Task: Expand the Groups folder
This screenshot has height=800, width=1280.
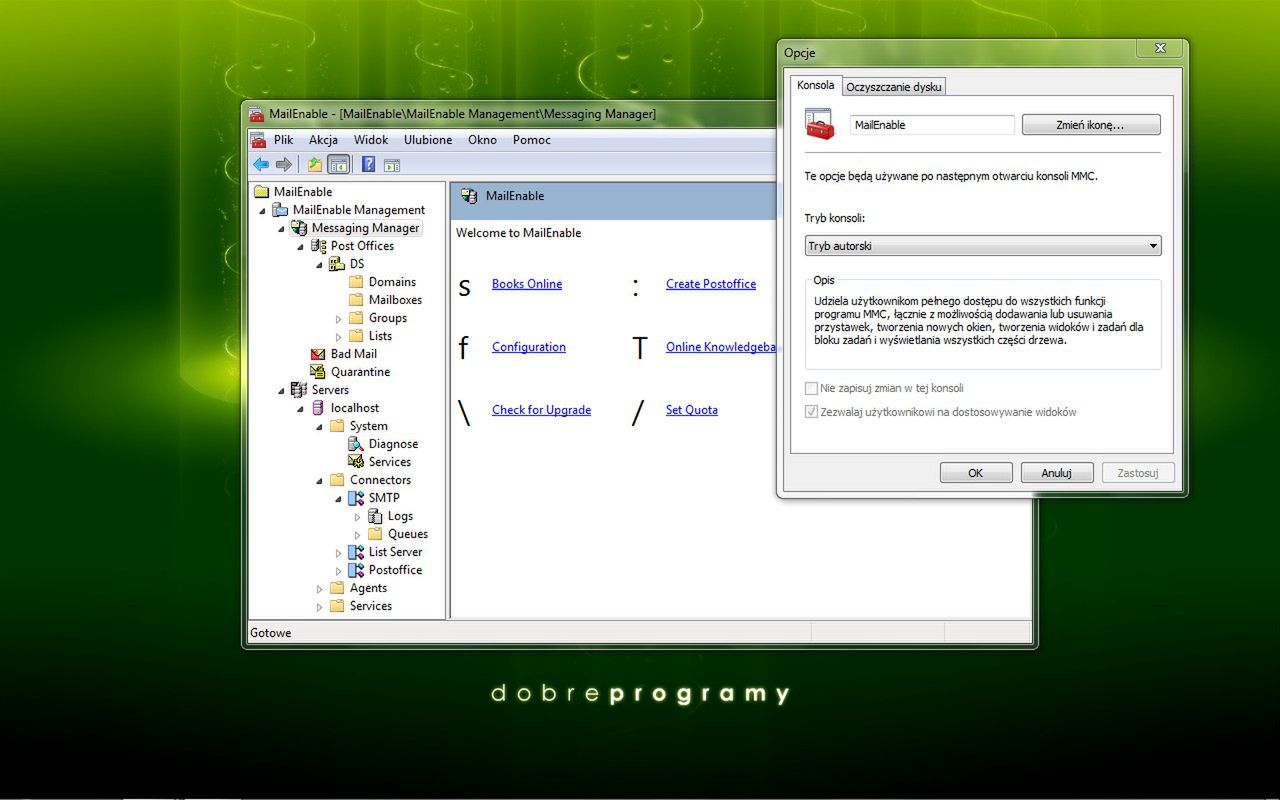Action: click(339, 319)
